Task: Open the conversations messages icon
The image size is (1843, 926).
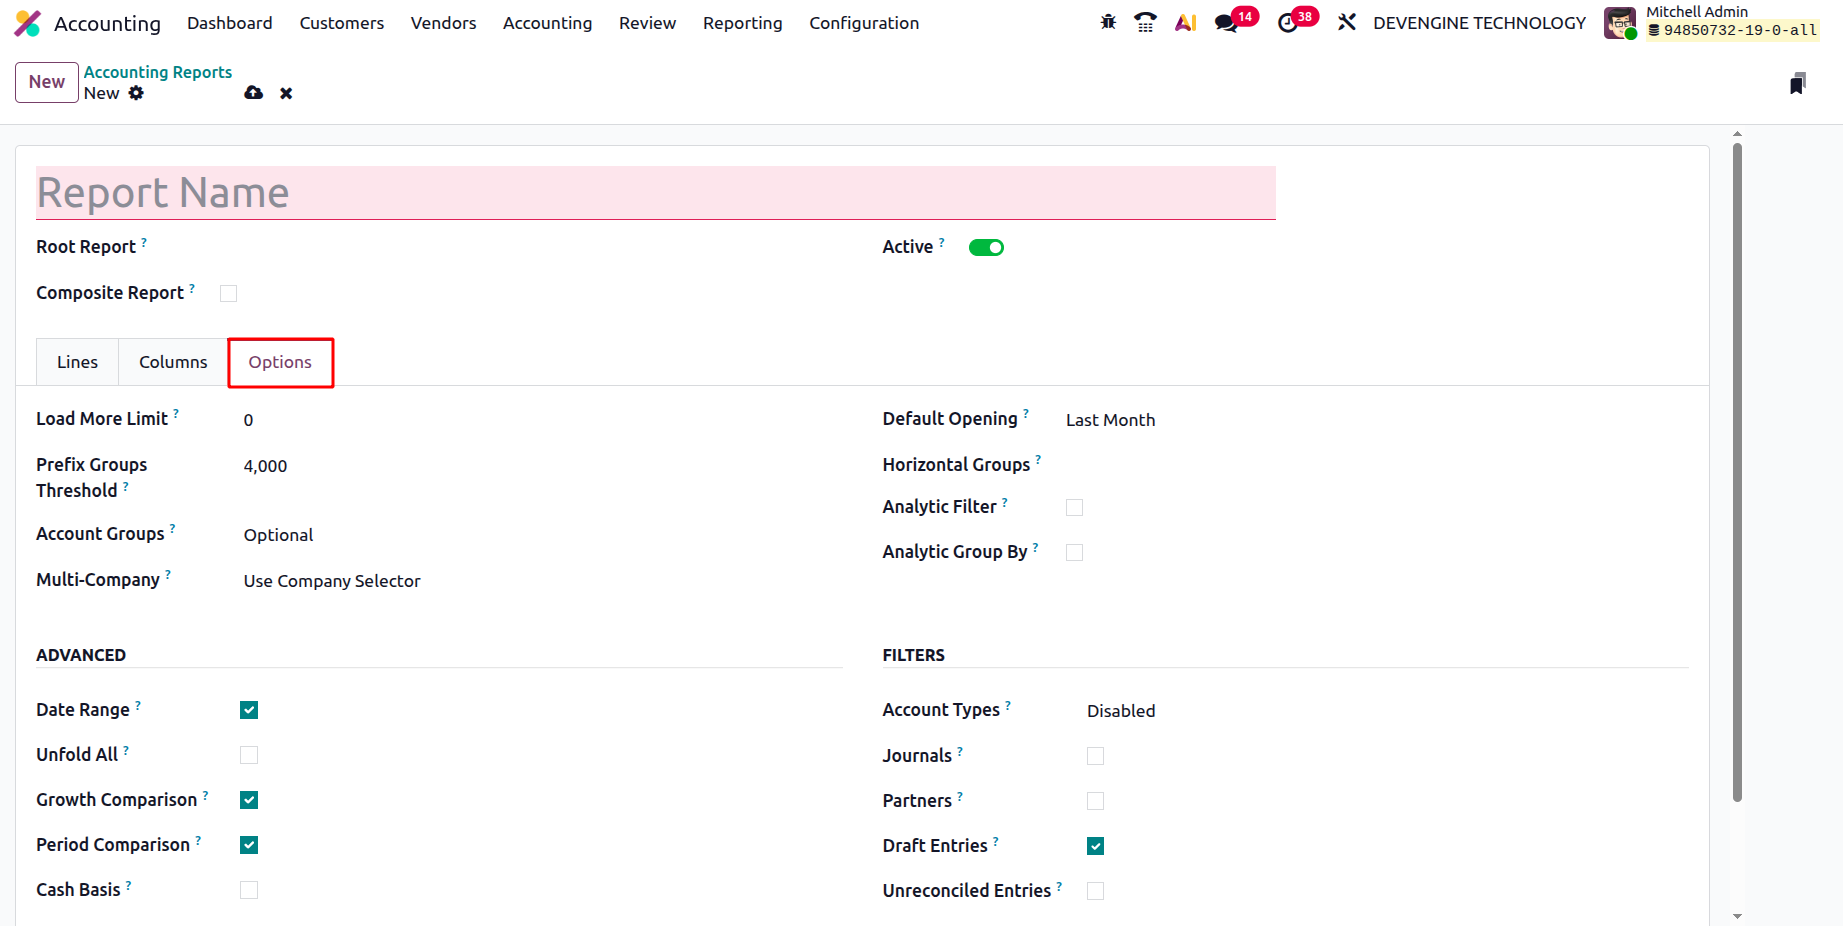Action: [1226, 23]
